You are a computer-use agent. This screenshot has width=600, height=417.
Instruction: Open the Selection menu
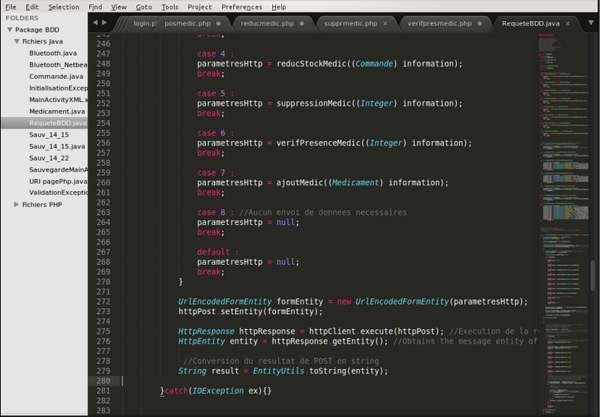(63, 6)
